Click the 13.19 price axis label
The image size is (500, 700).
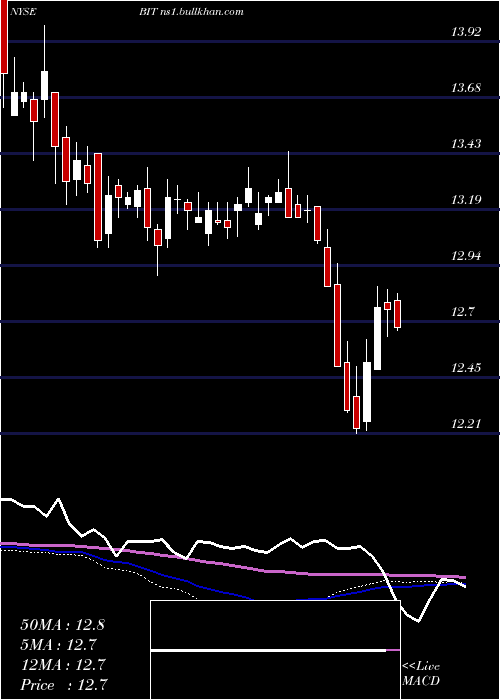point(467,200)
